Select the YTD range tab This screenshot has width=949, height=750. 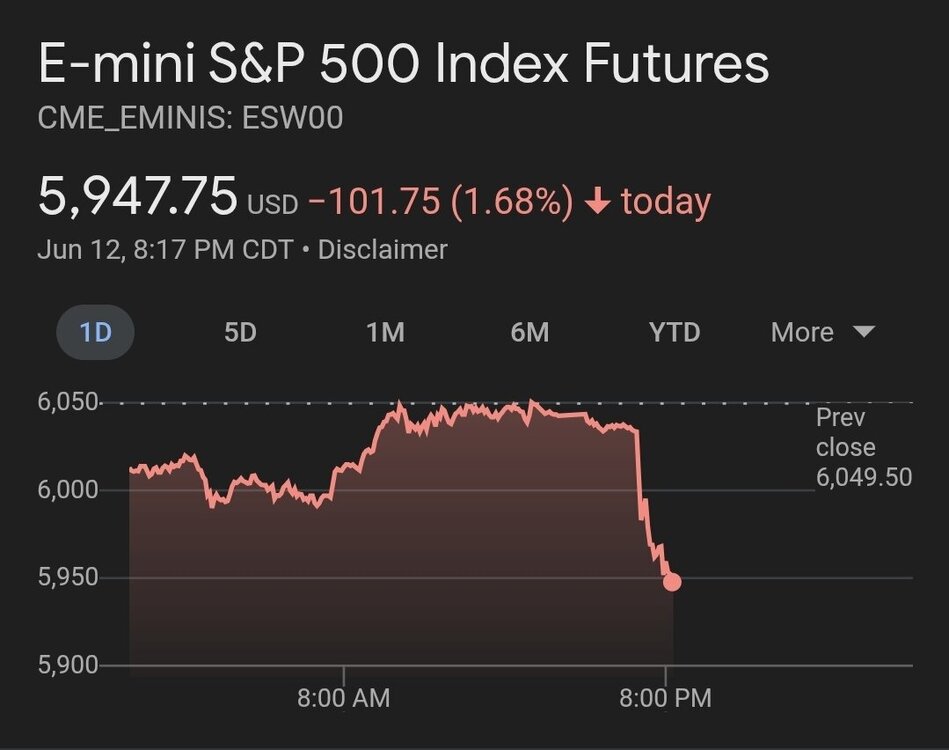674,332
